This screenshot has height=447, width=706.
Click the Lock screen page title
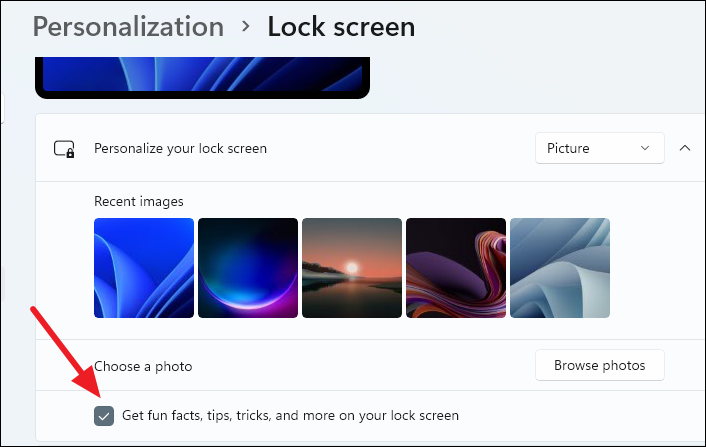tap(341, 27)
